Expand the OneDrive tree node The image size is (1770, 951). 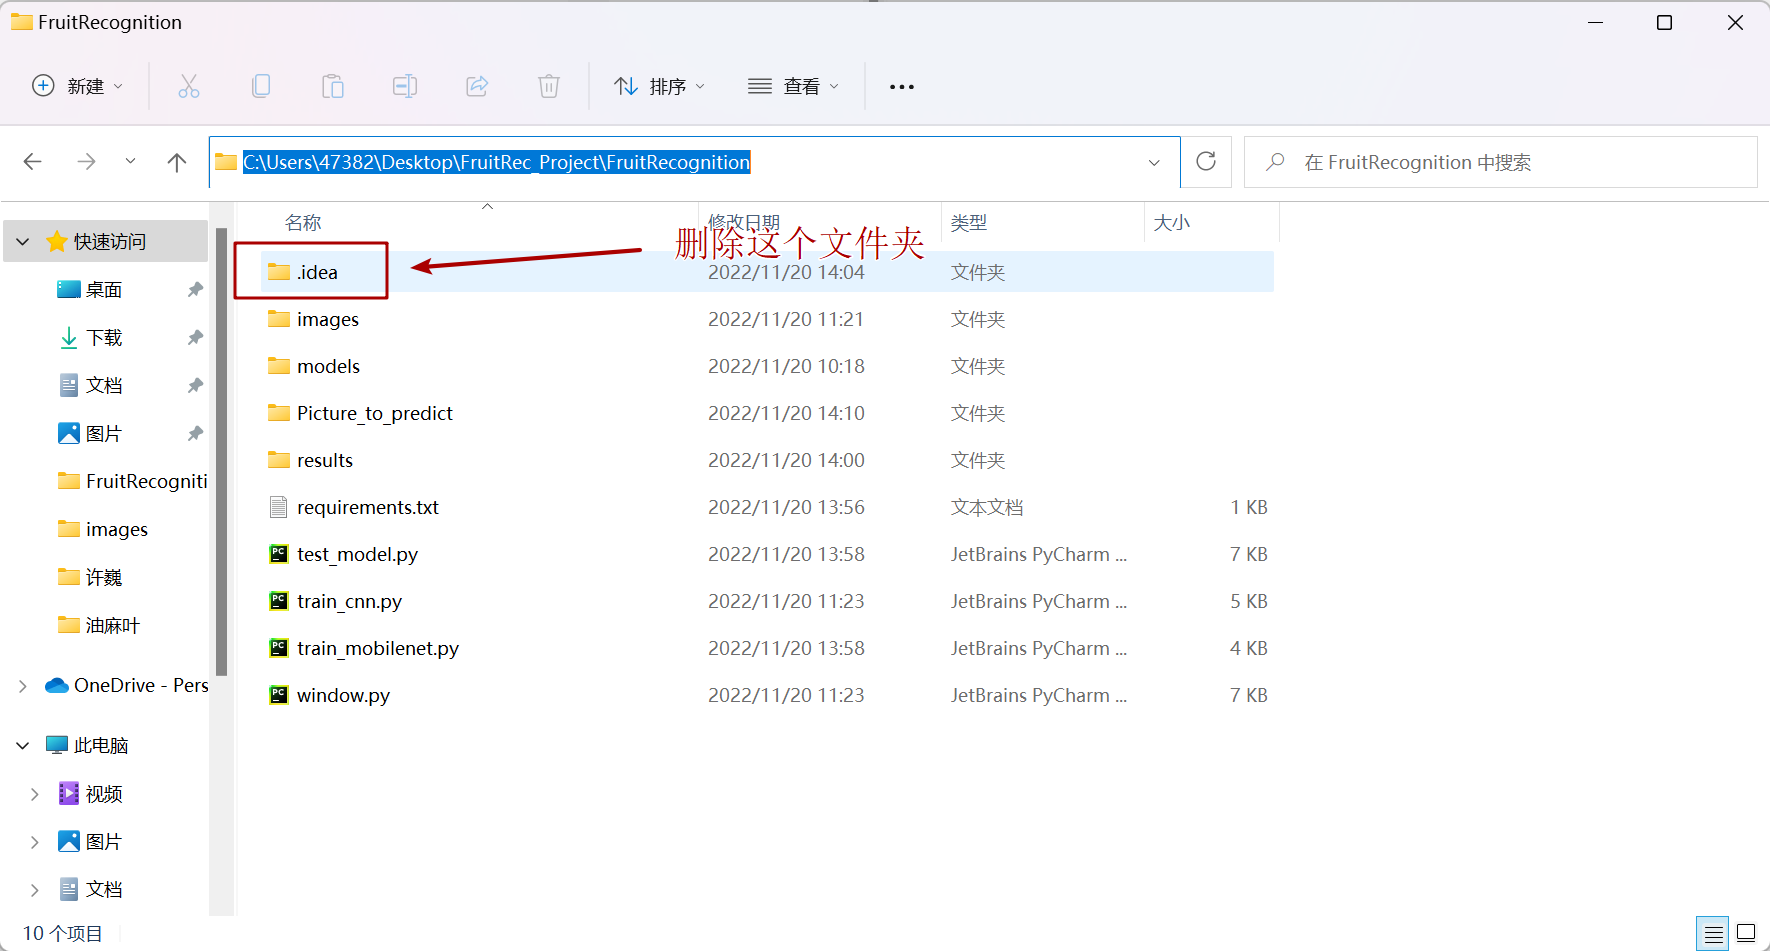(23, 686)
